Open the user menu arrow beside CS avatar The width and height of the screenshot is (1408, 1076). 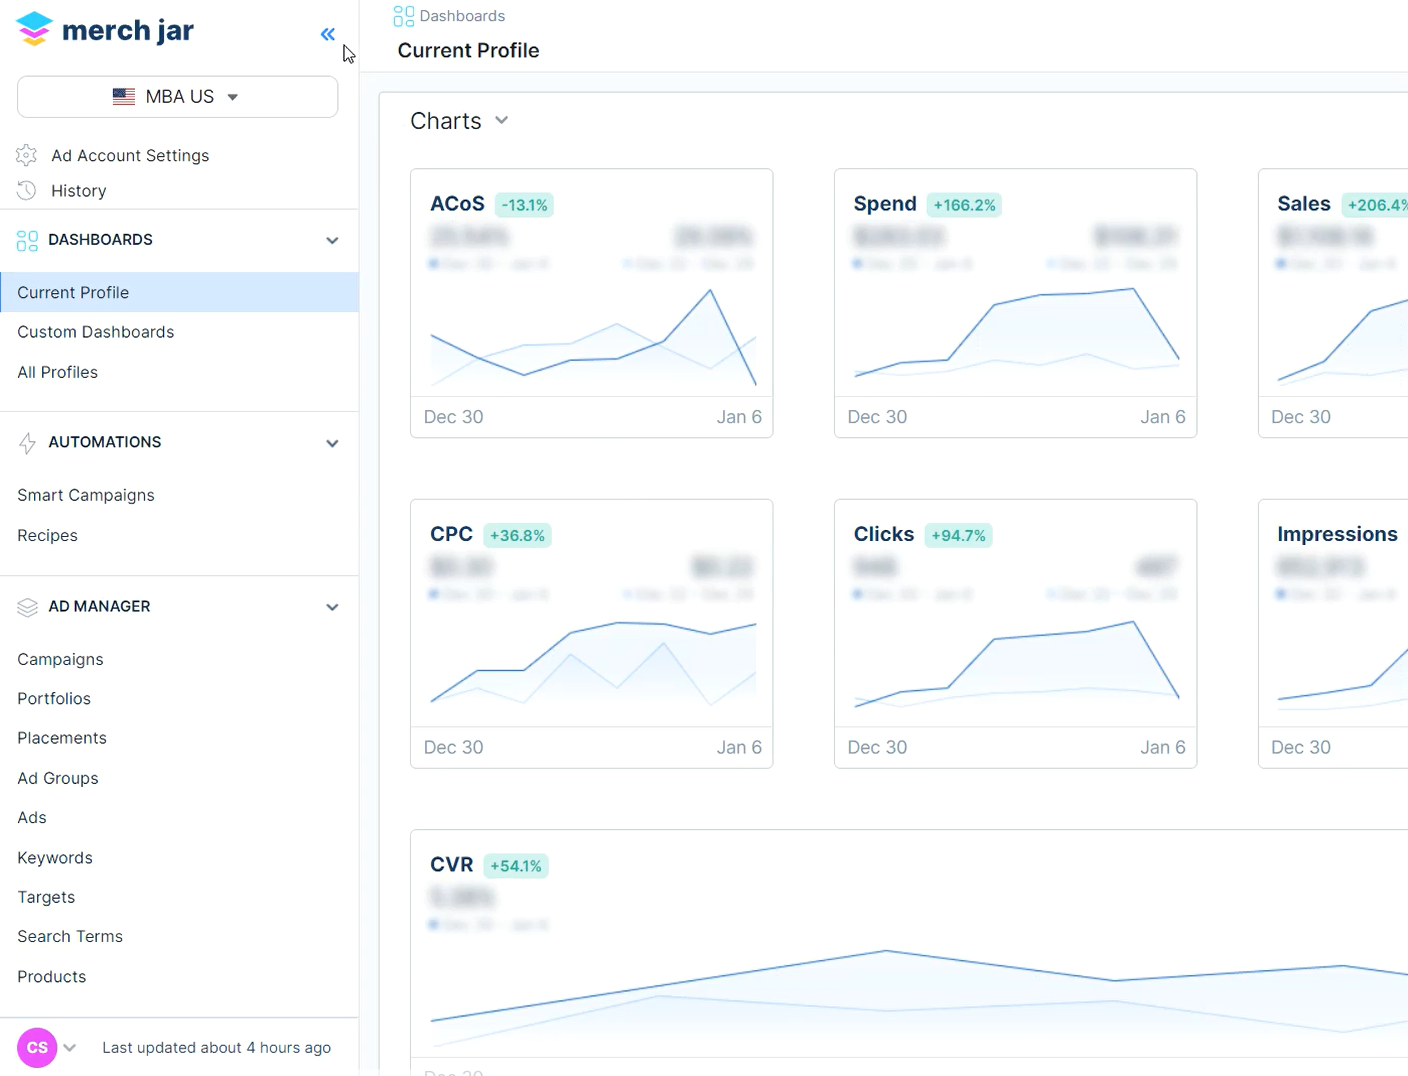point(70,1048)
